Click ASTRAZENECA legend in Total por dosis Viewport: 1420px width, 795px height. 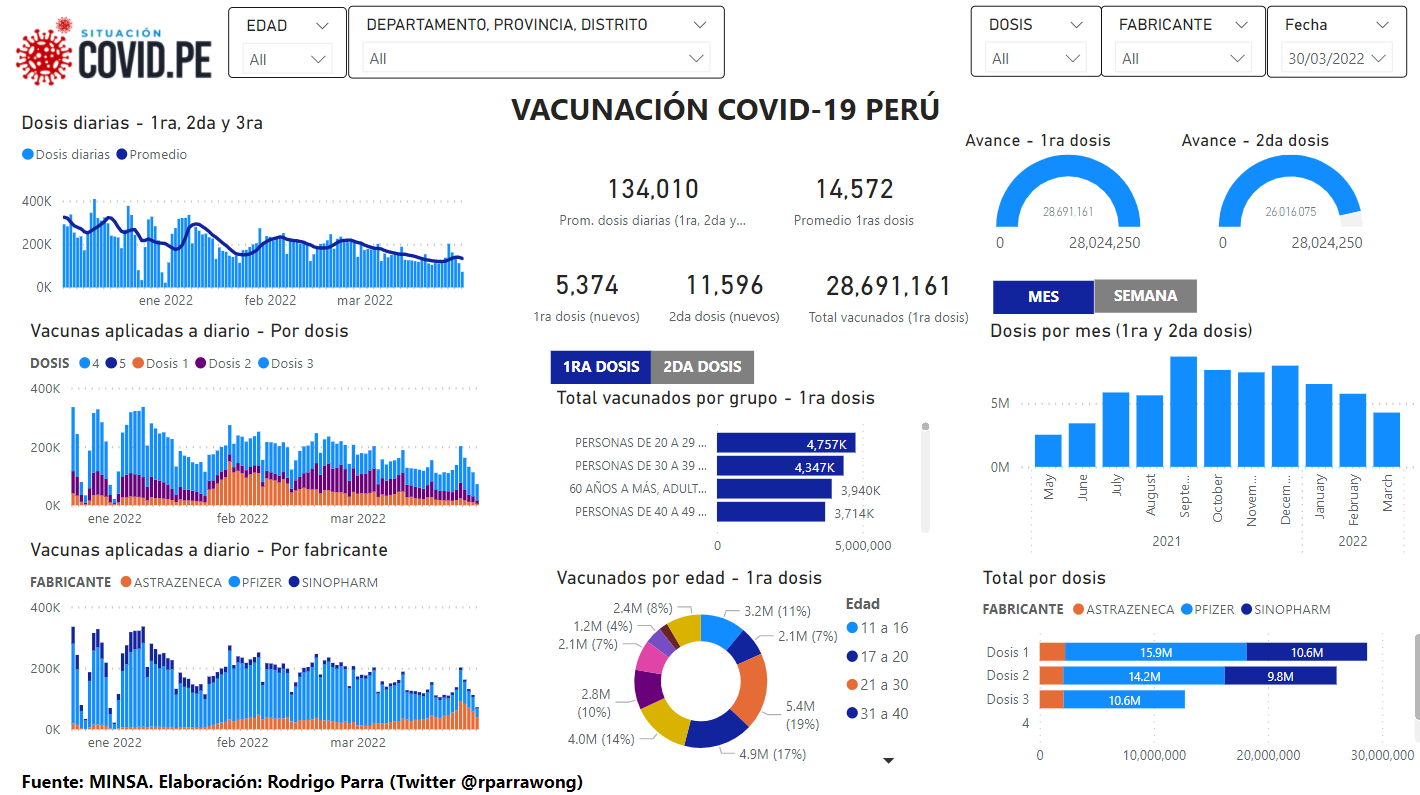(x=1123, y=609)
